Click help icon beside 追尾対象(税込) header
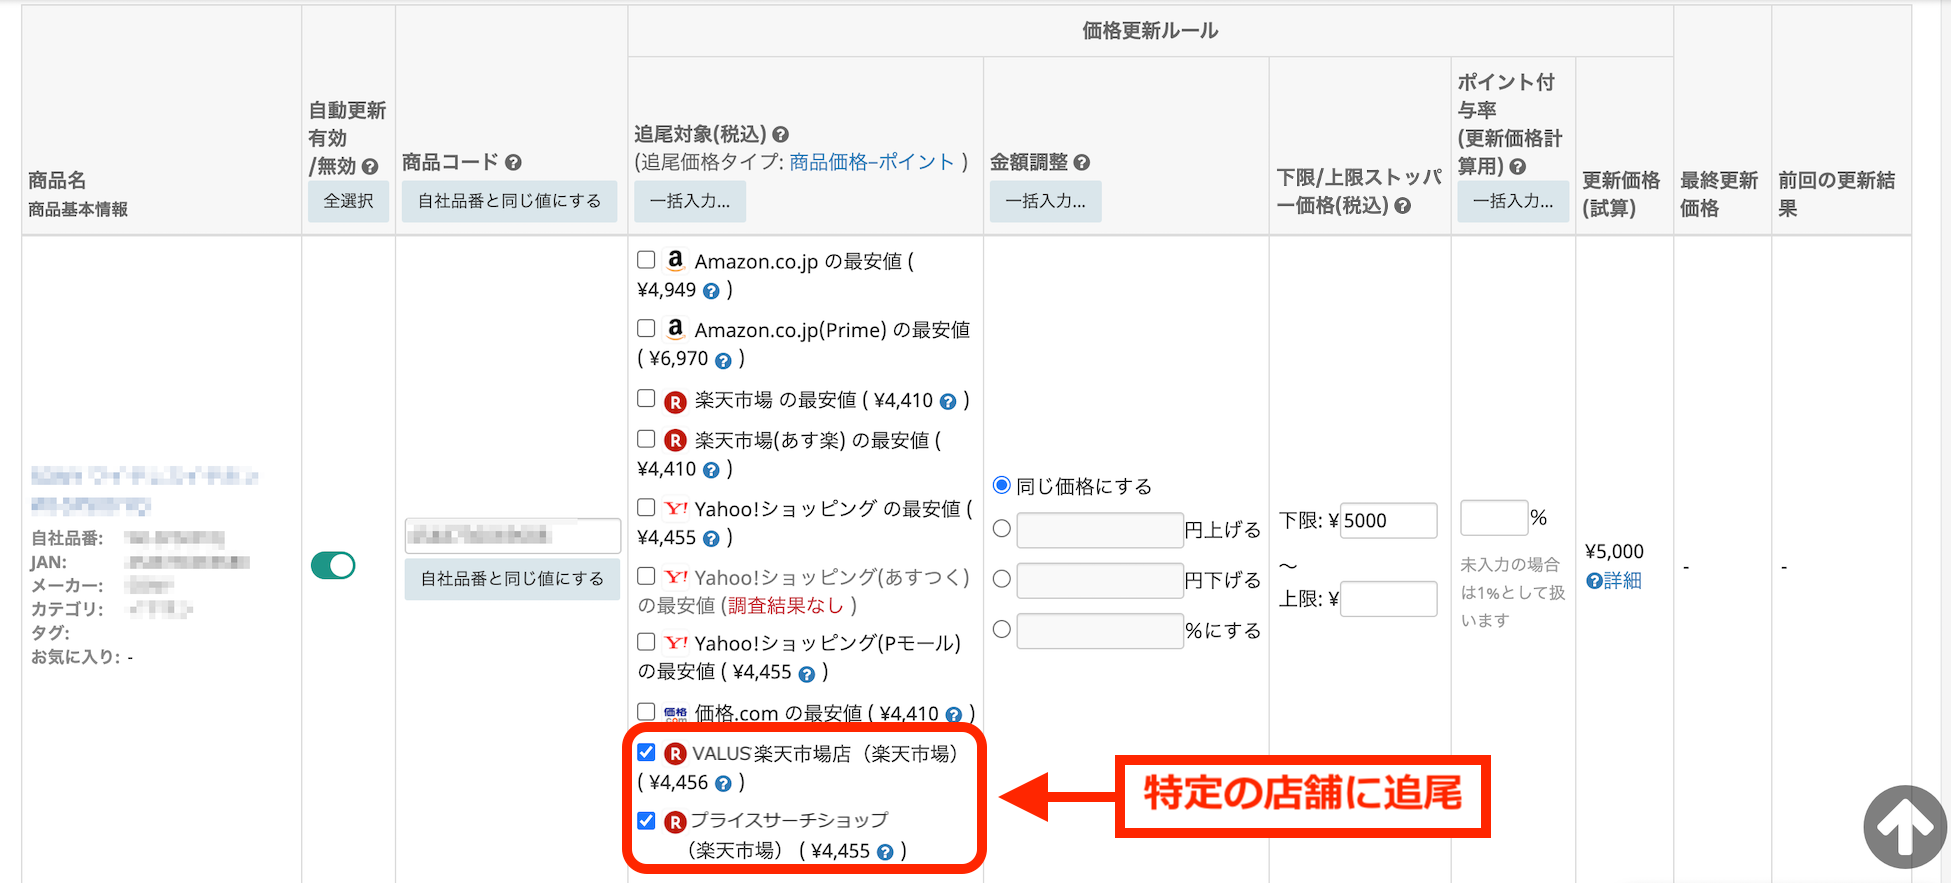1951x883 pixels. click(781, 134)
